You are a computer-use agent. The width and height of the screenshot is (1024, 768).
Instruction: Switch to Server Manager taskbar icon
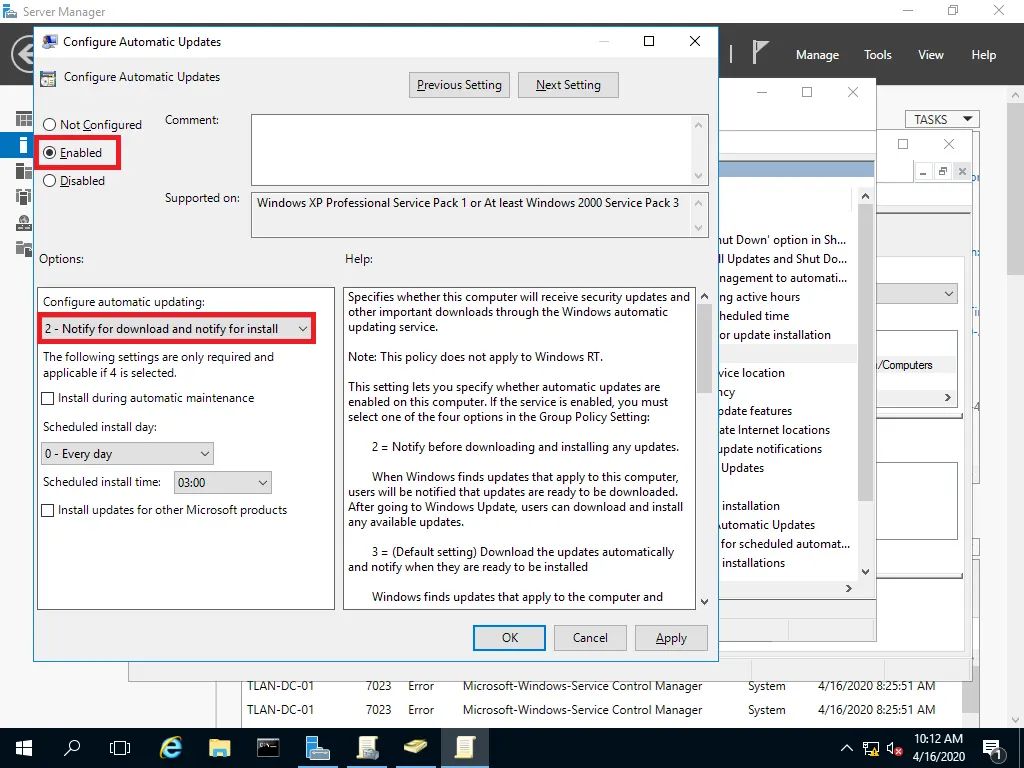pyautogui.click(x=317, y=747)
